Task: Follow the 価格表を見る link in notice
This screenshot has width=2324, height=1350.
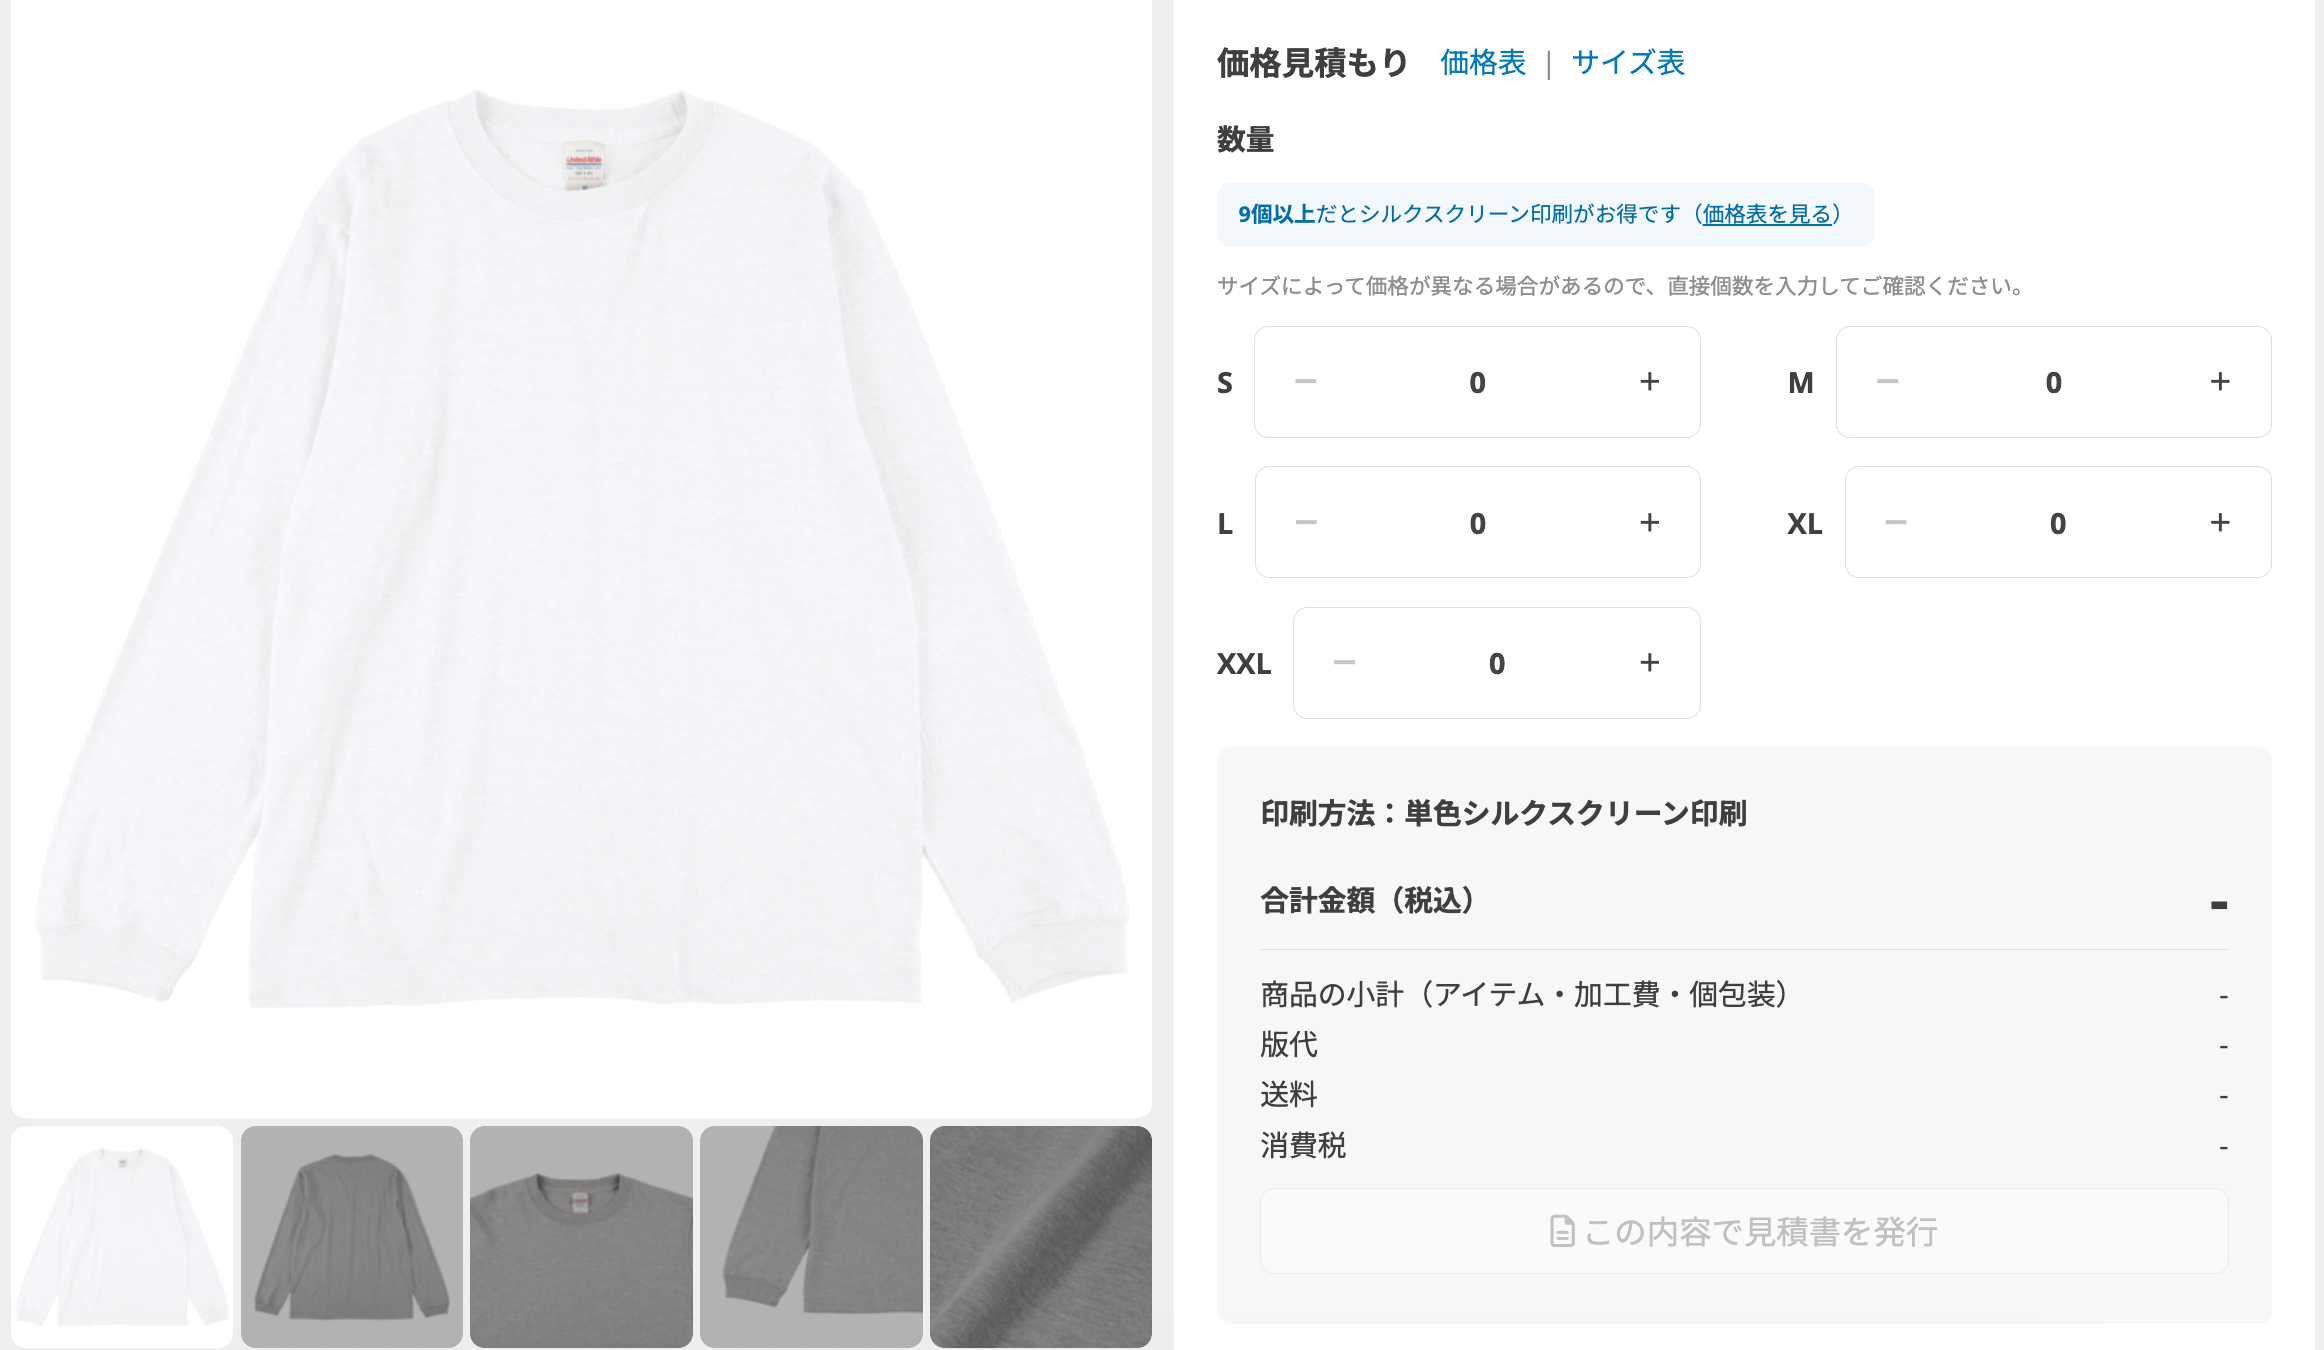Action: tap(1766, 214)
